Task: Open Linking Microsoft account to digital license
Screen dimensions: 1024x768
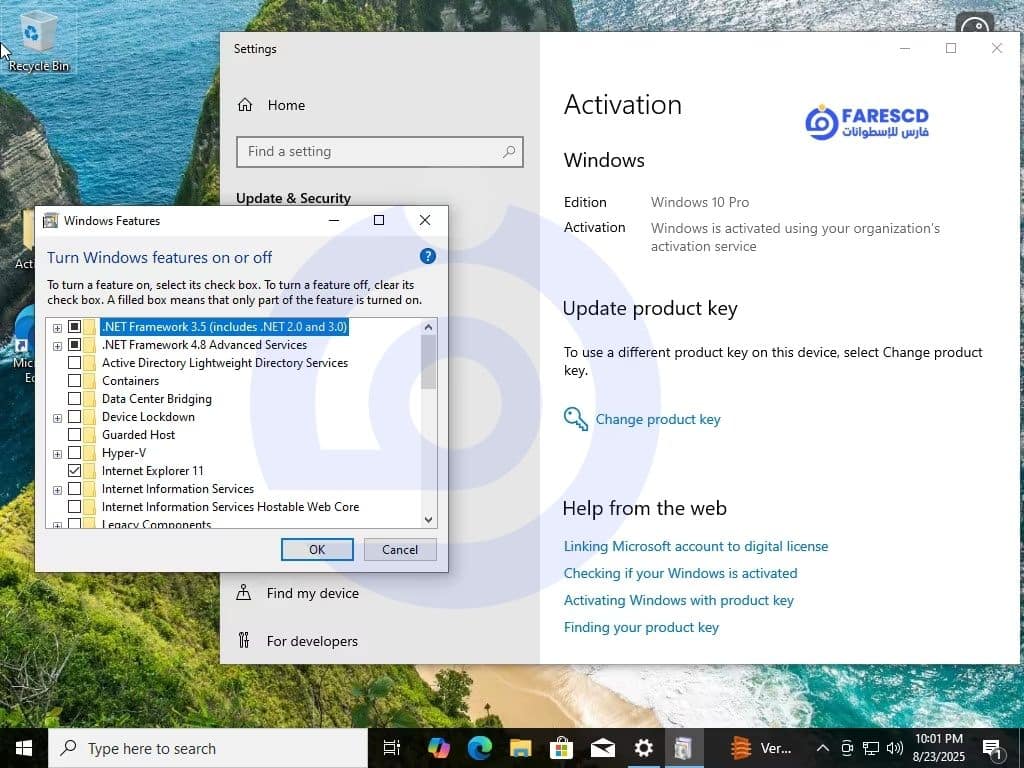Action: pyautogui.click(x=696, y=546)
